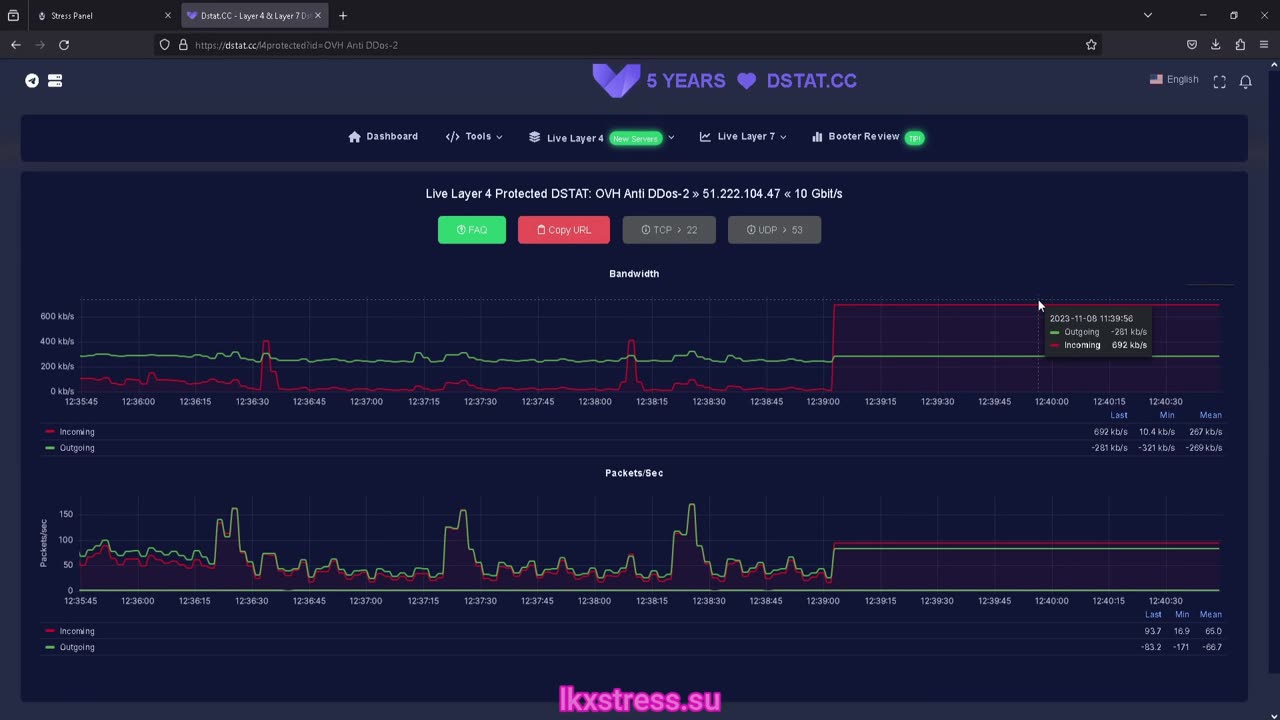Open a new browser tab
Viewport: 1280px width, 720px height.
point(343,16)
